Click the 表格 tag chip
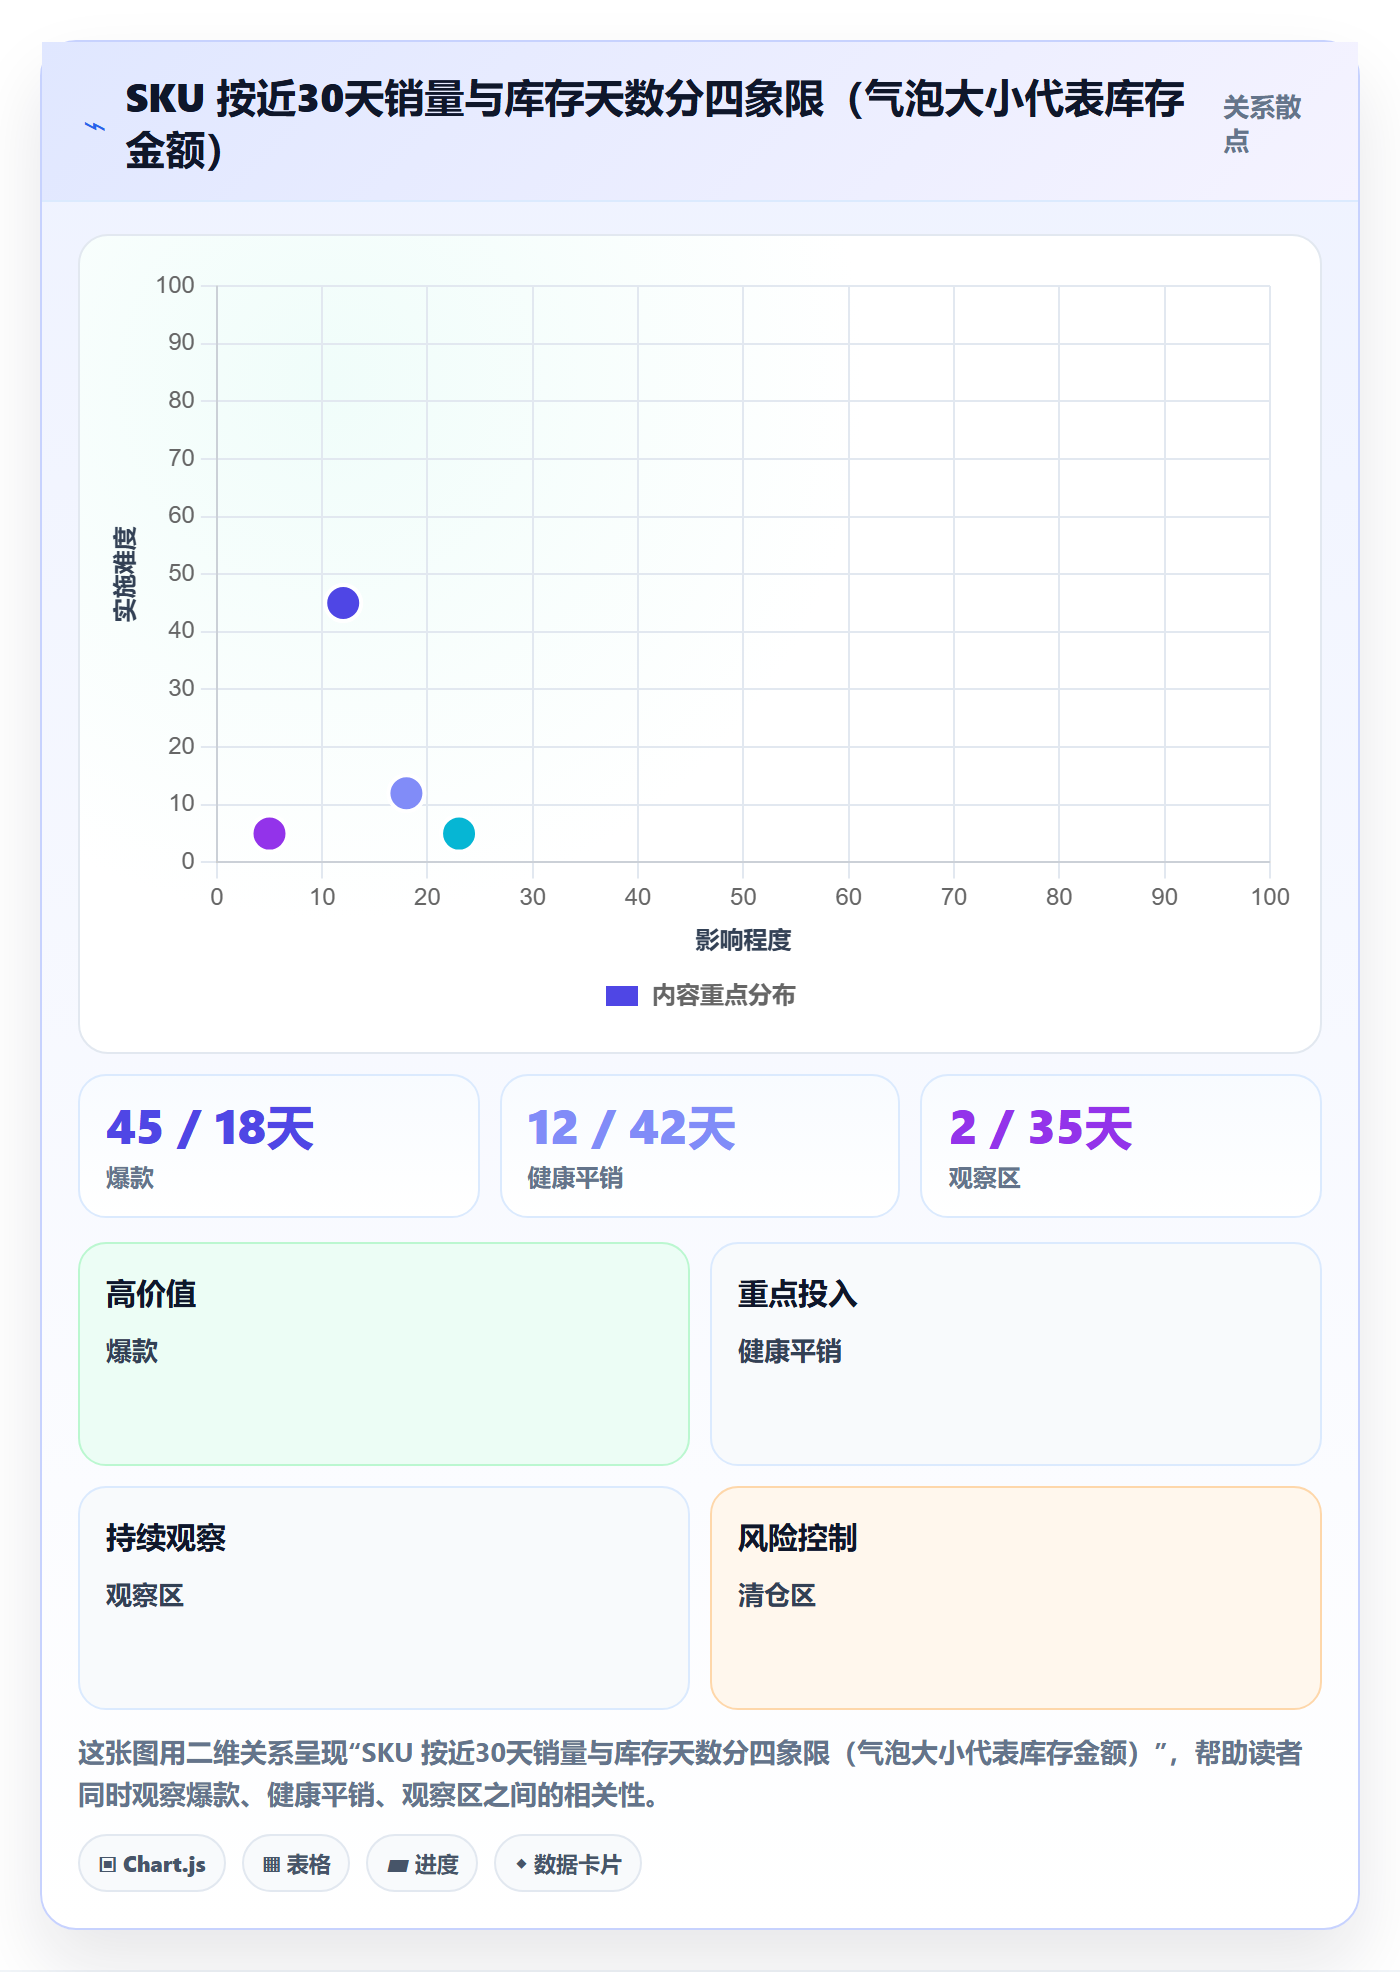 pyautogui.click(x=296, y=1864)
